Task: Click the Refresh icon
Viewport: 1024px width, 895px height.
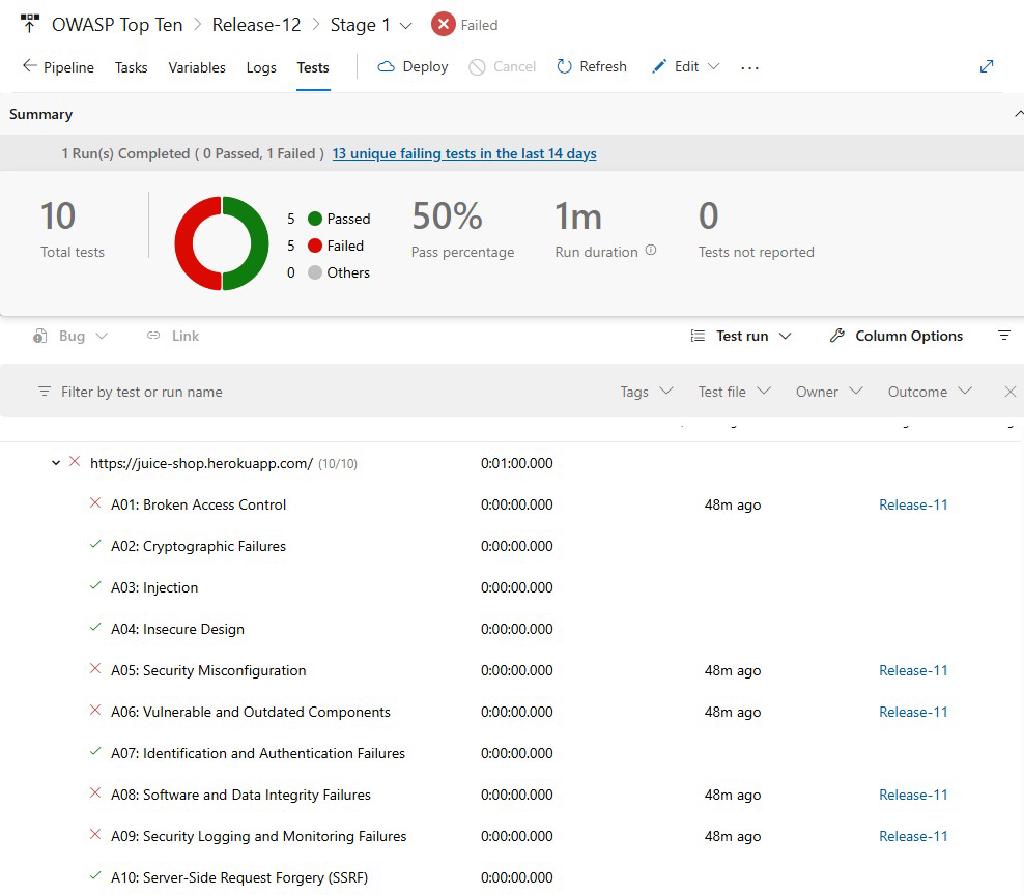Action: click(x=562, y=67)
